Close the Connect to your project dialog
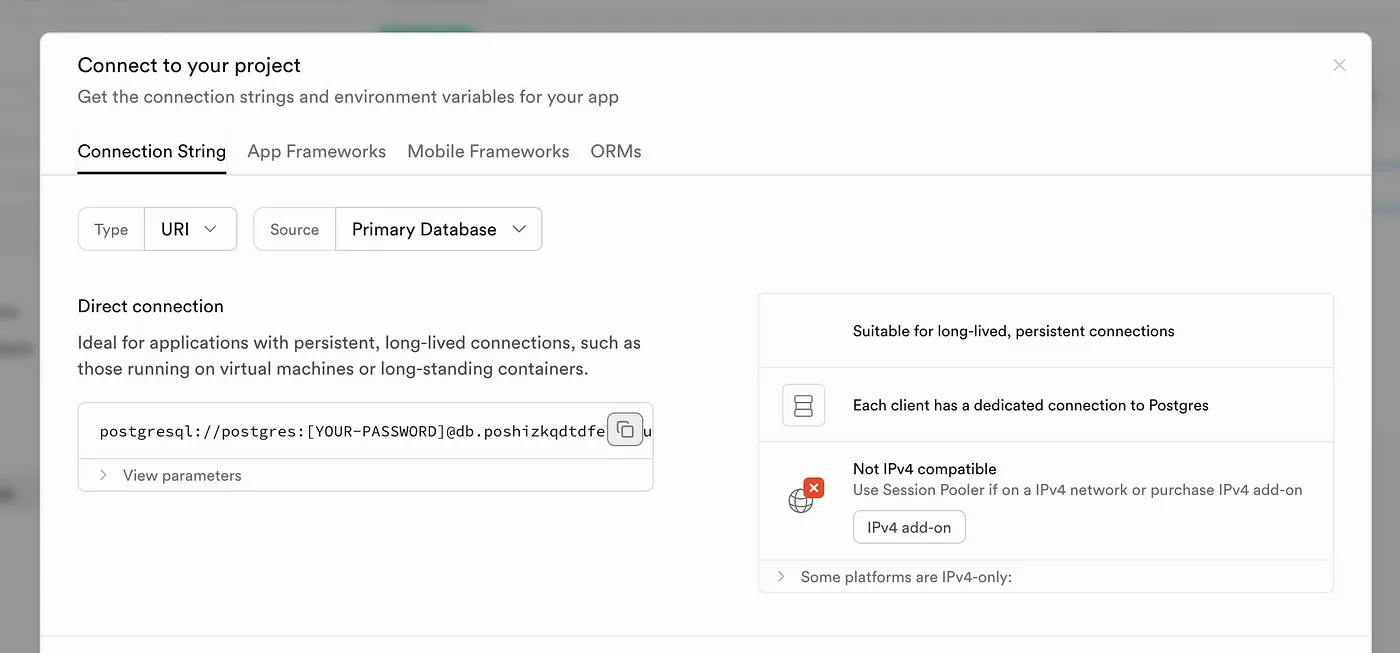1400x653 pixels. (1339, 65)
